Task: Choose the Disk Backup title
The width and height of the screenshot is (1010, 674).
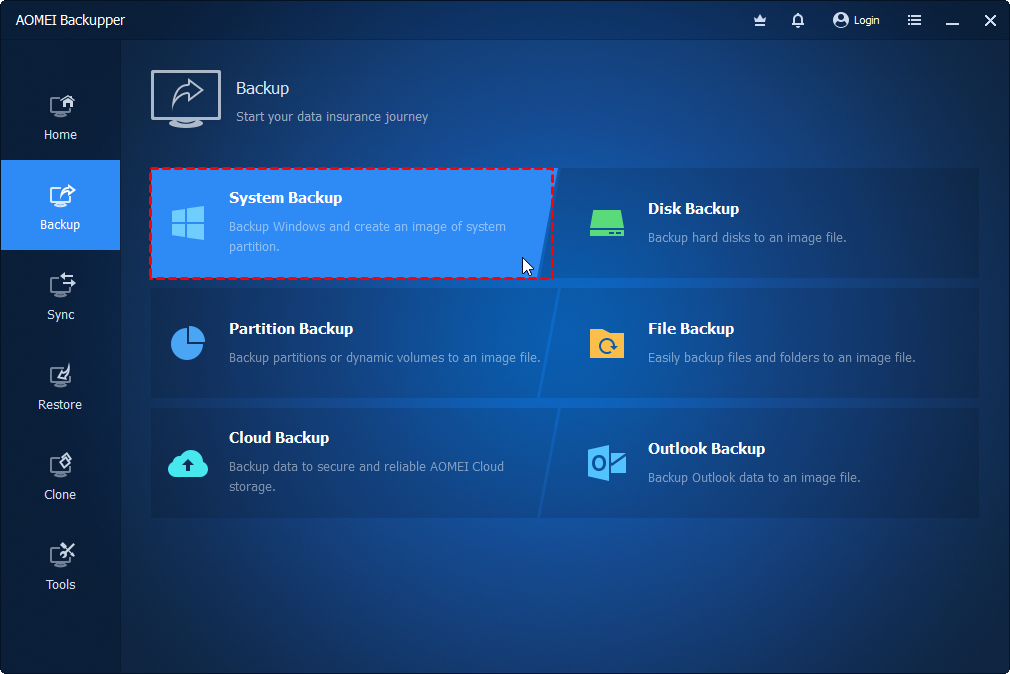Action: [693, 209]
